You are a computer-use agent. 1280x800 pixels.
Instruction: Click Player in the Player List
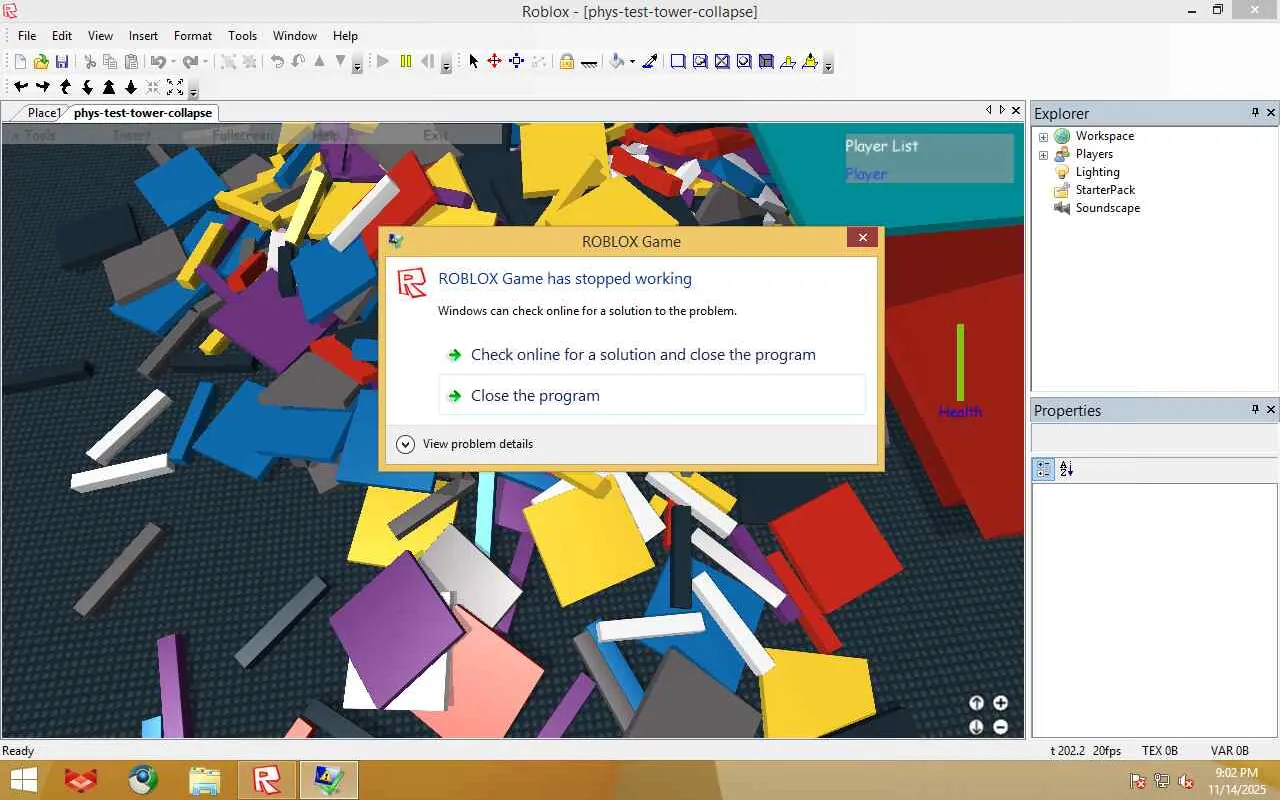point(866,174)
